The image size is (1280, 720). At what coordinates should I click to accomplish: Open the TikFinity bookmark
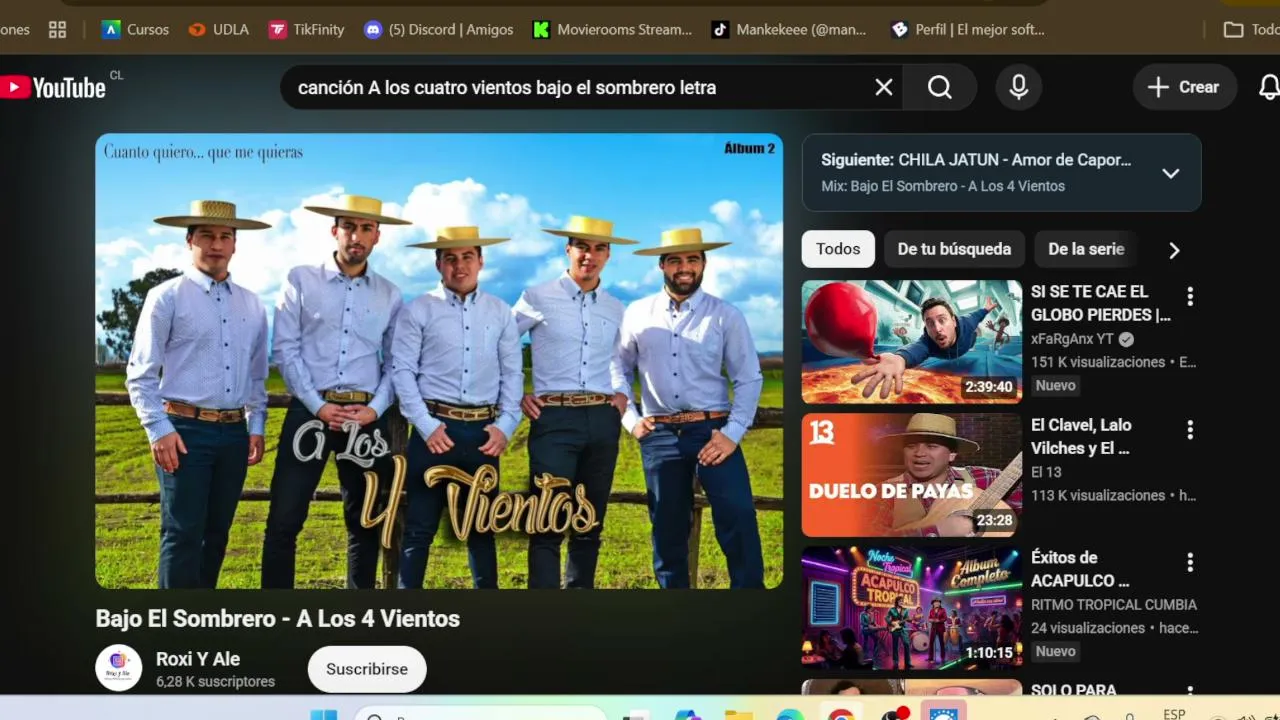[x=307, y=30]
